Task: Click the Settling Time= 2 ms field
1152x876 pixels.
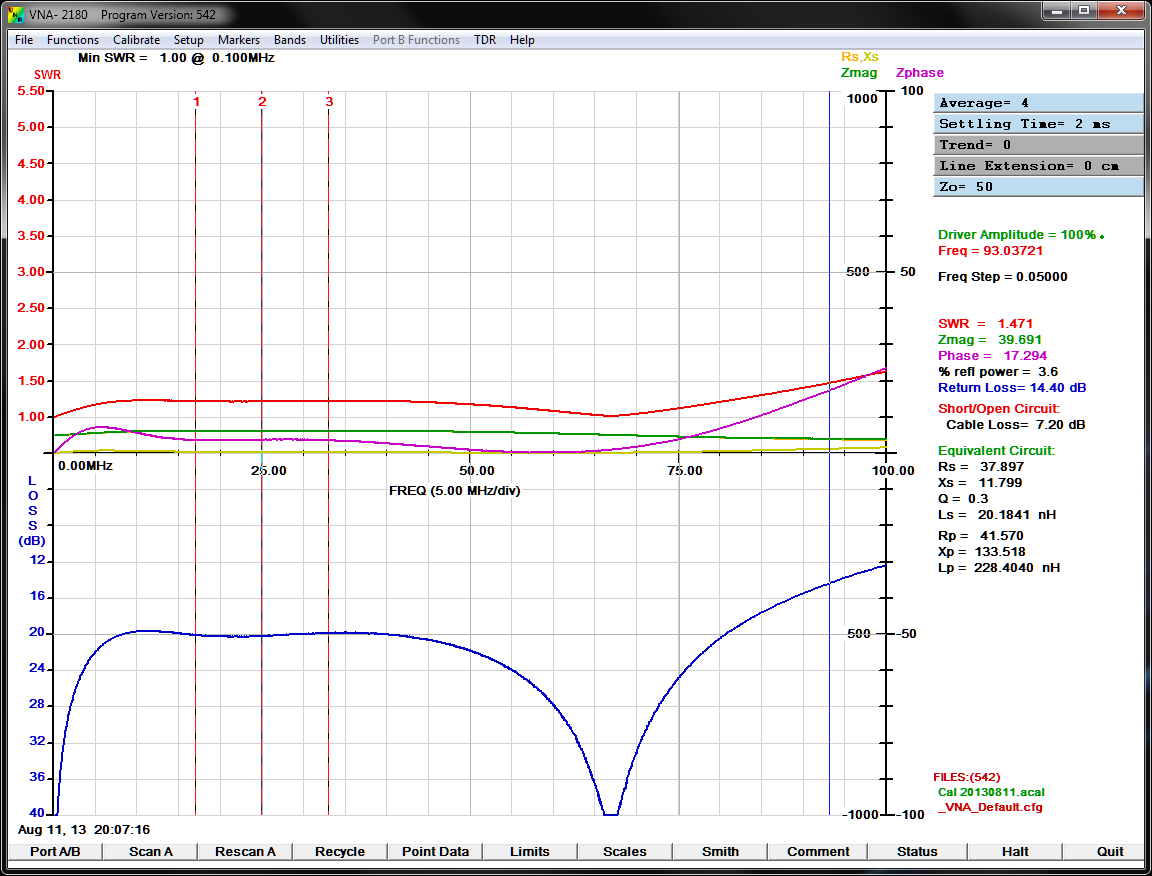Action: pos(1038,124)
